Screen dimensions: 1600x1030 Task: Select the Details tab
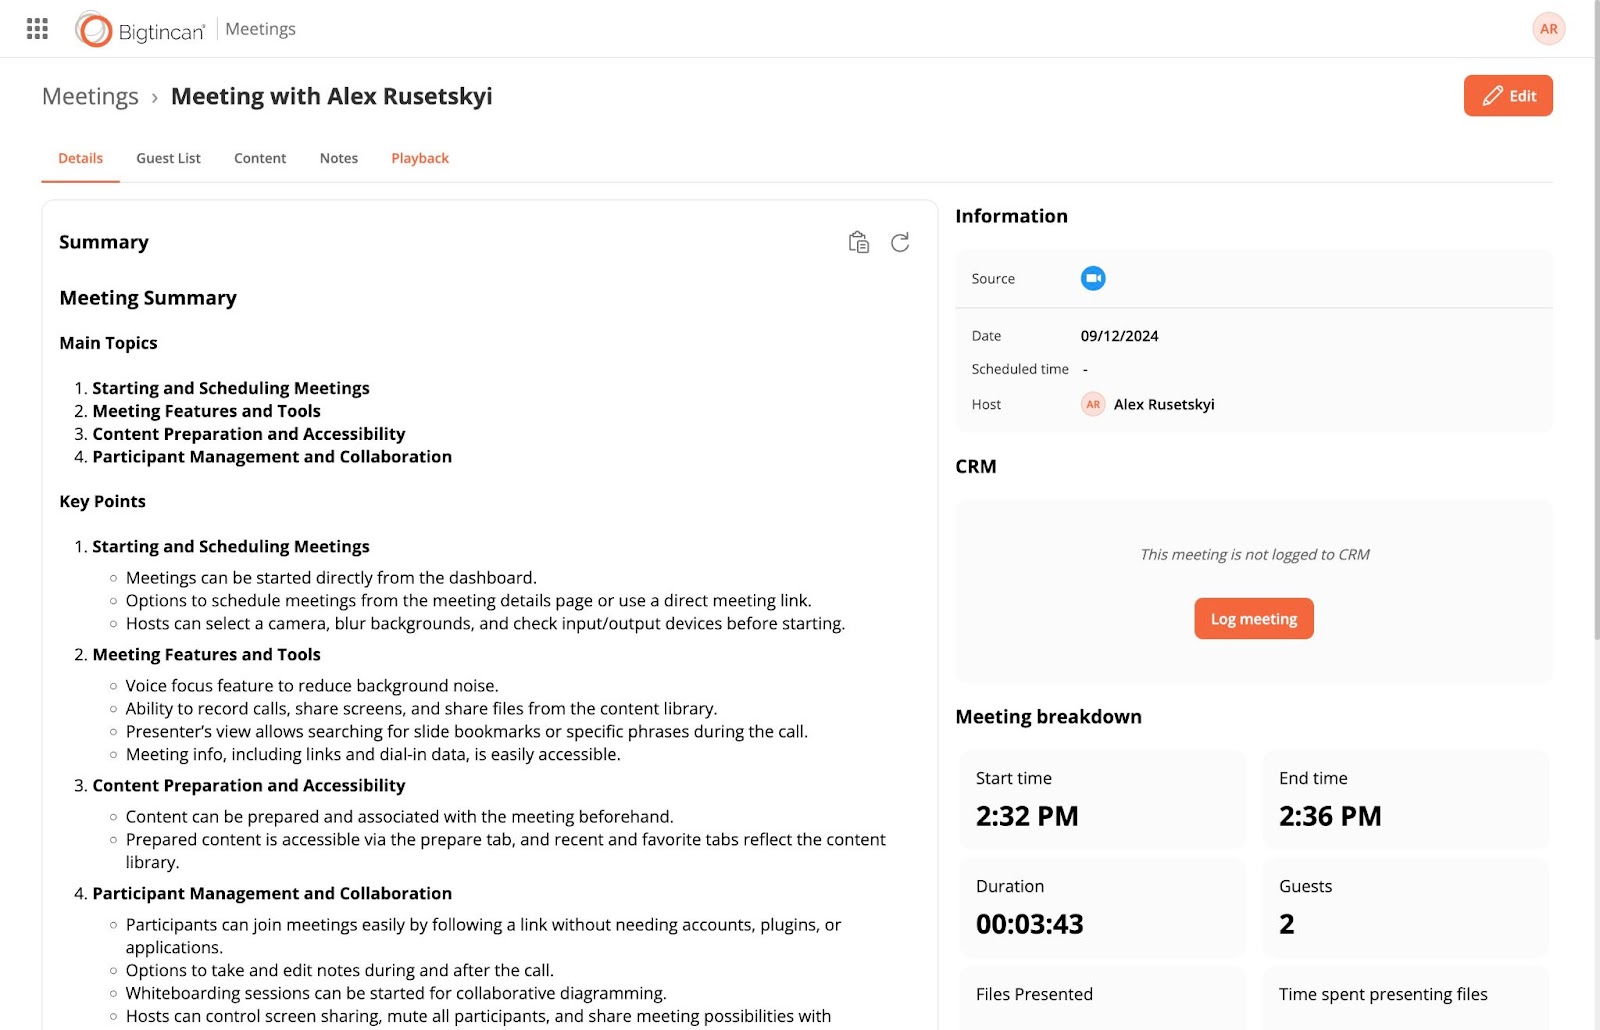tap(80, 158)
